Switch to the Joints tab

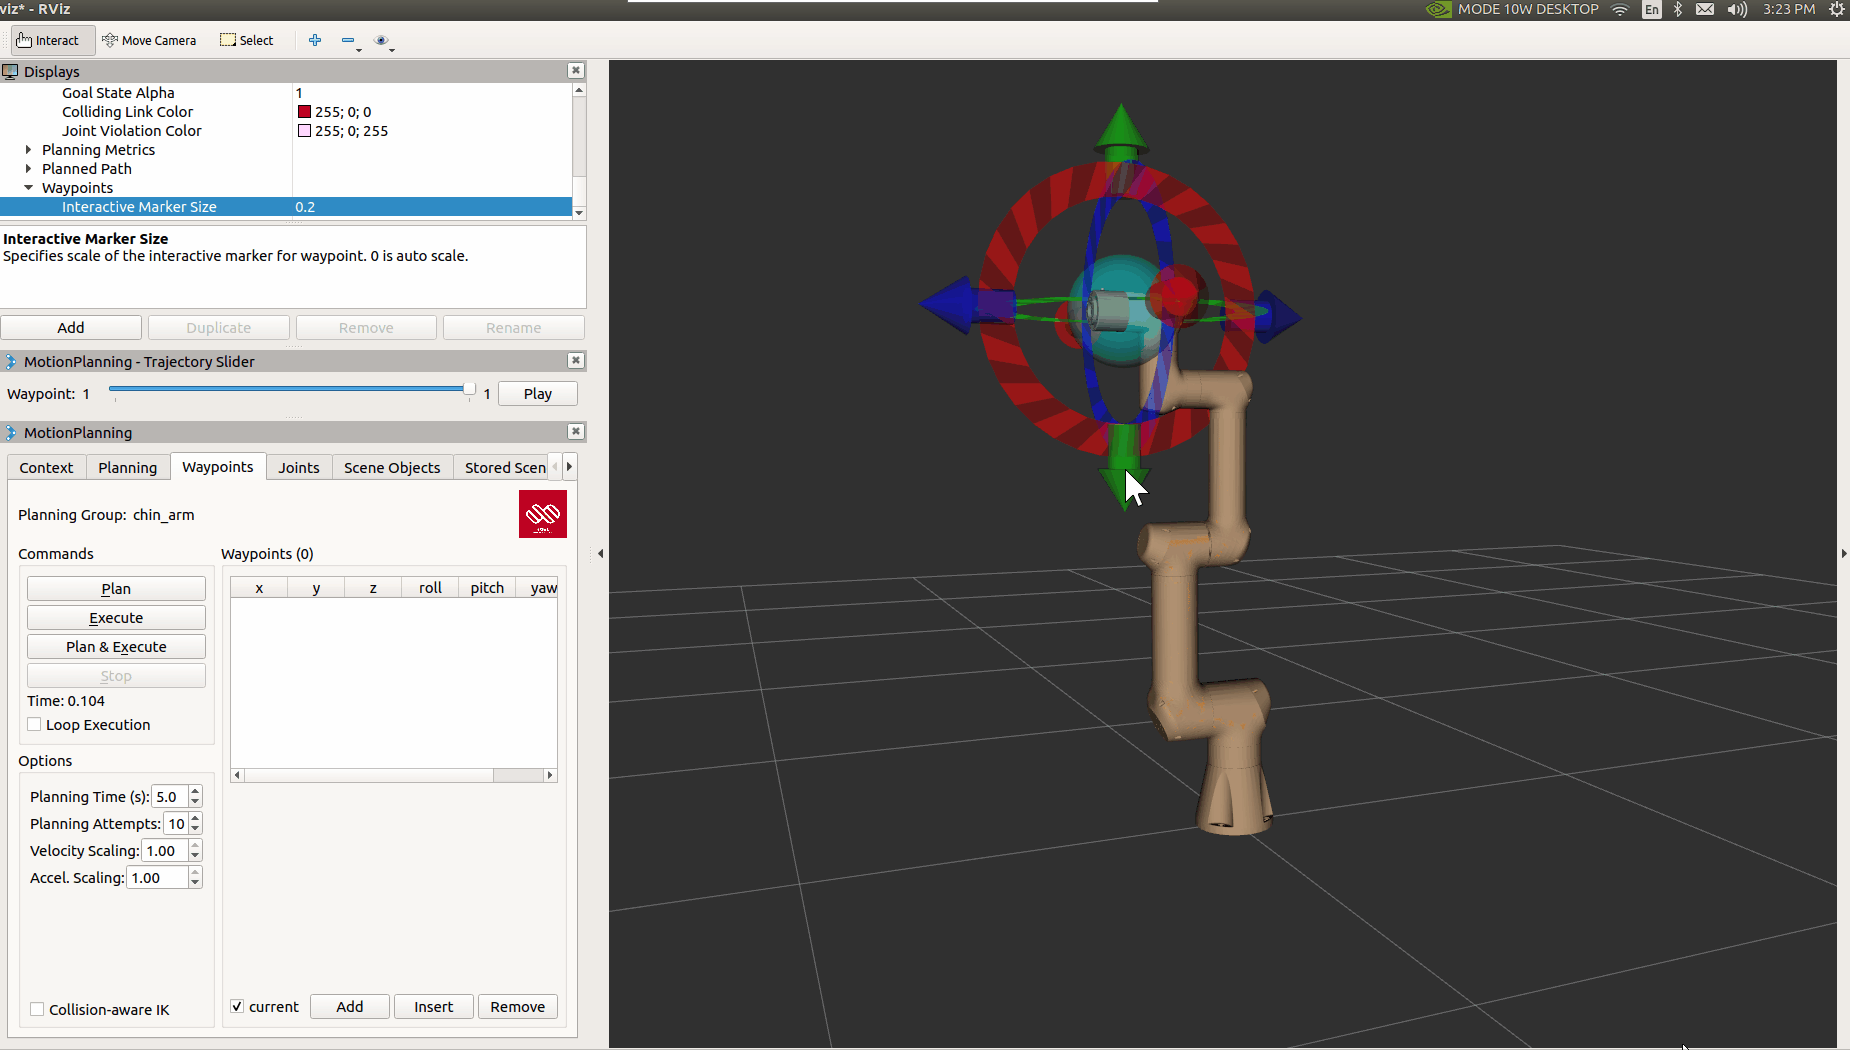click(x=299, y=467)
